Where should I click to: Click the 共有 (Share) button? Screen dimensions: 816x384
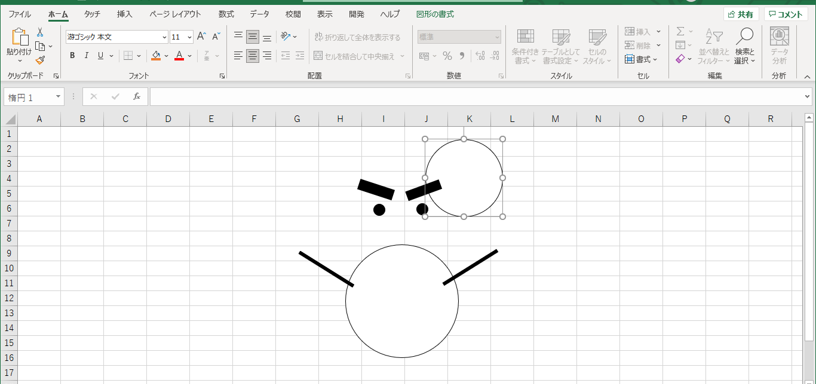[x=741, y=14]
